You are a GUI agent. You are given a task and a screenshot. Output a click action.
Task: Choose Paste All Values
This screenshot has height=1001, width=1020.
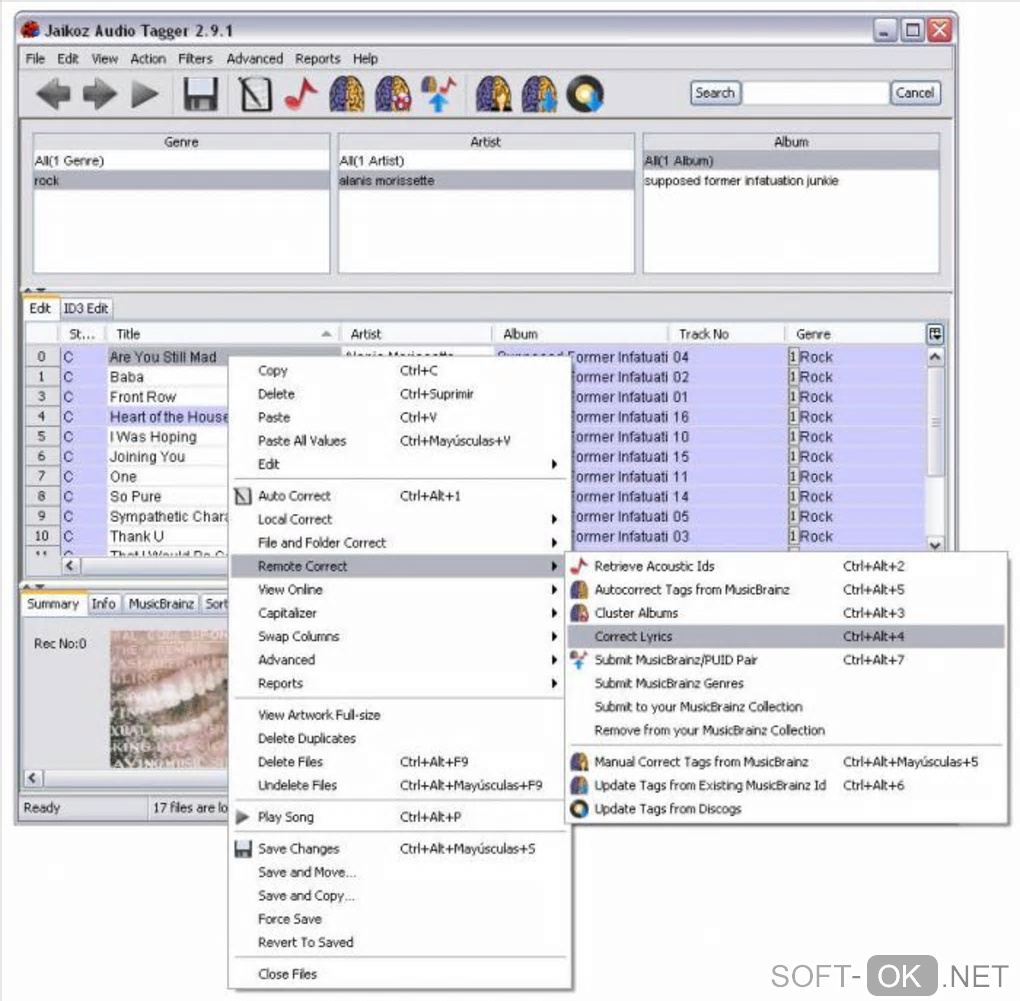pyautogui.click(x=302, y=440)
